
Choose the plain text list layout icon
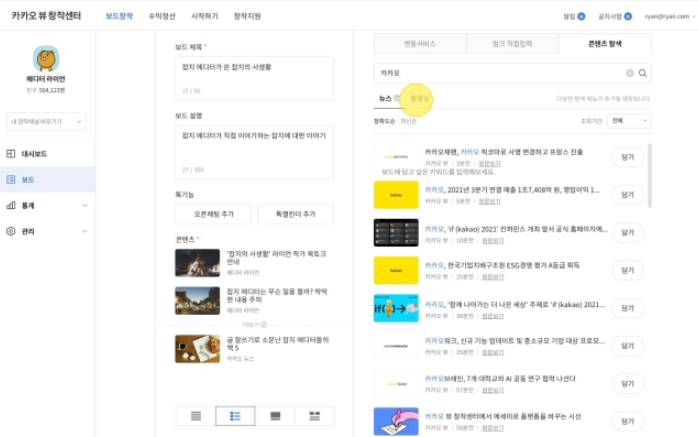pyautogui.click(x=196, y=416)
